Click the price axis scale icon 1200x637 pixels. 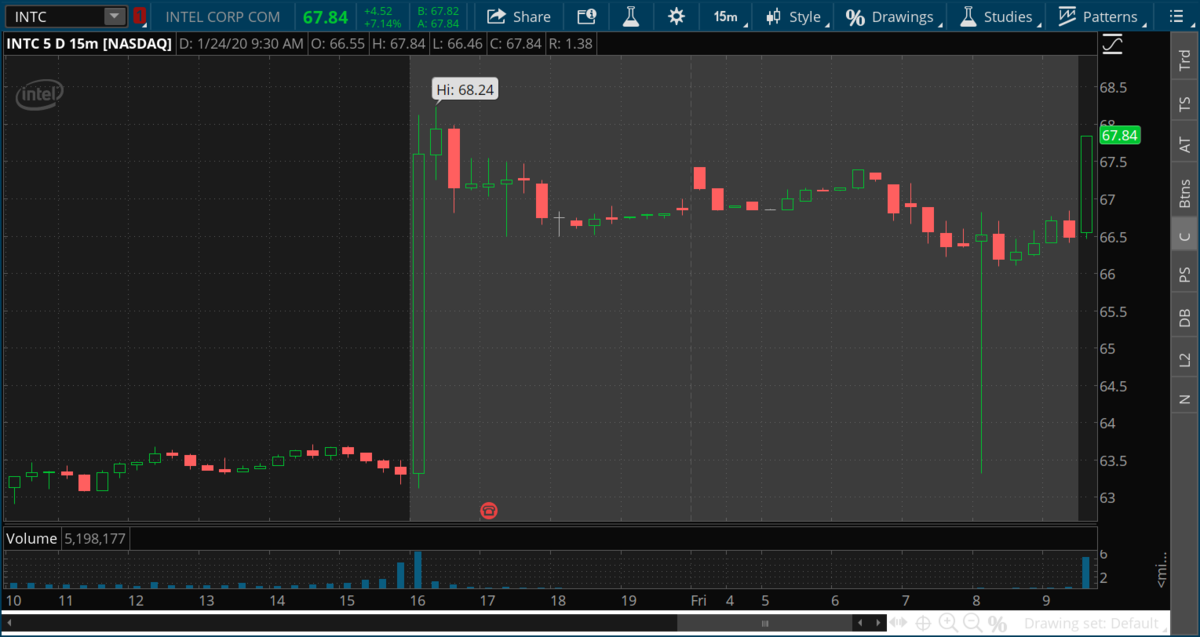[1111, 44]
